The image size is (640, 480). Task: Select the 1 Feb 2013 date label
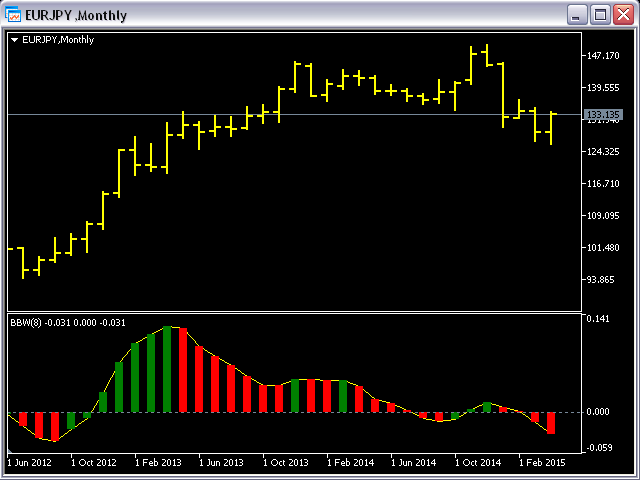pos(157,463)
